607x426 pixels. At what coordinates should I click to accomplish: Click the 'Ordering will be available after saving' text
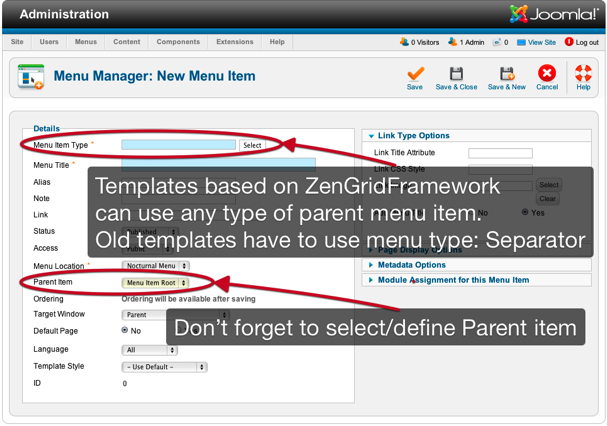click(x=189, y=299)
